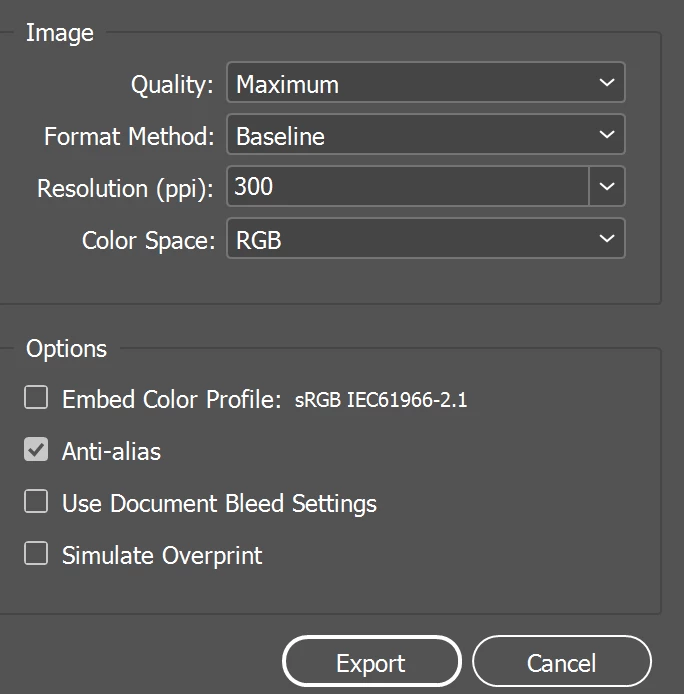Check the Use Document Bleed Settings box
Screen dimensions: 684x694
click(36, 502)
